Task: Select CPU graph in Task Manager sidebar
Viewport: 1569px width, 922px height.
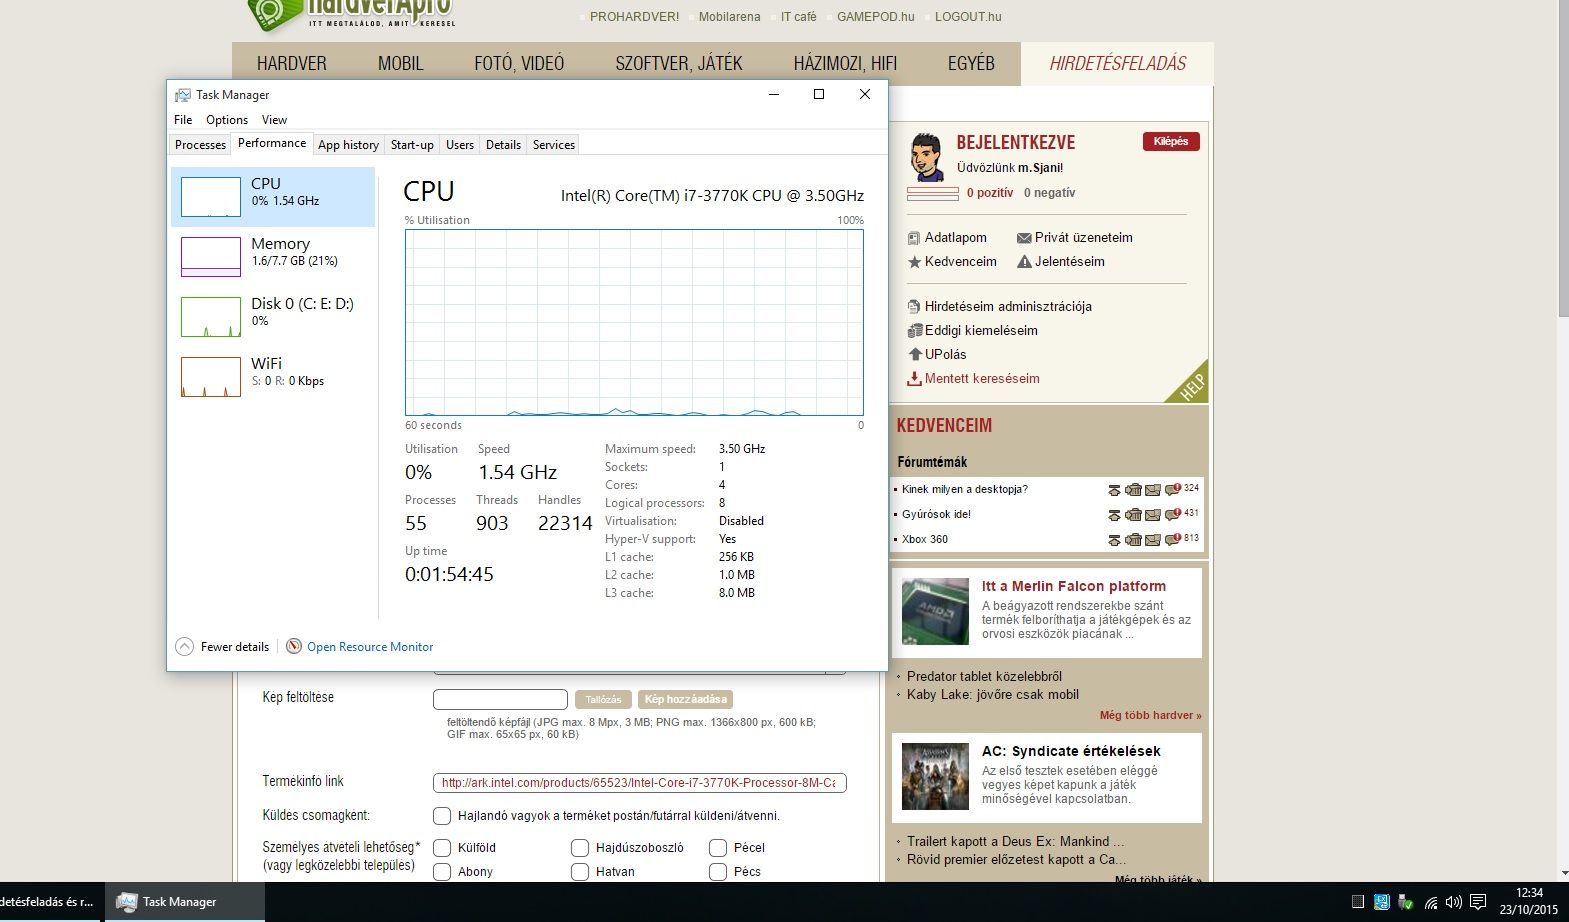Action: point(273,197)
